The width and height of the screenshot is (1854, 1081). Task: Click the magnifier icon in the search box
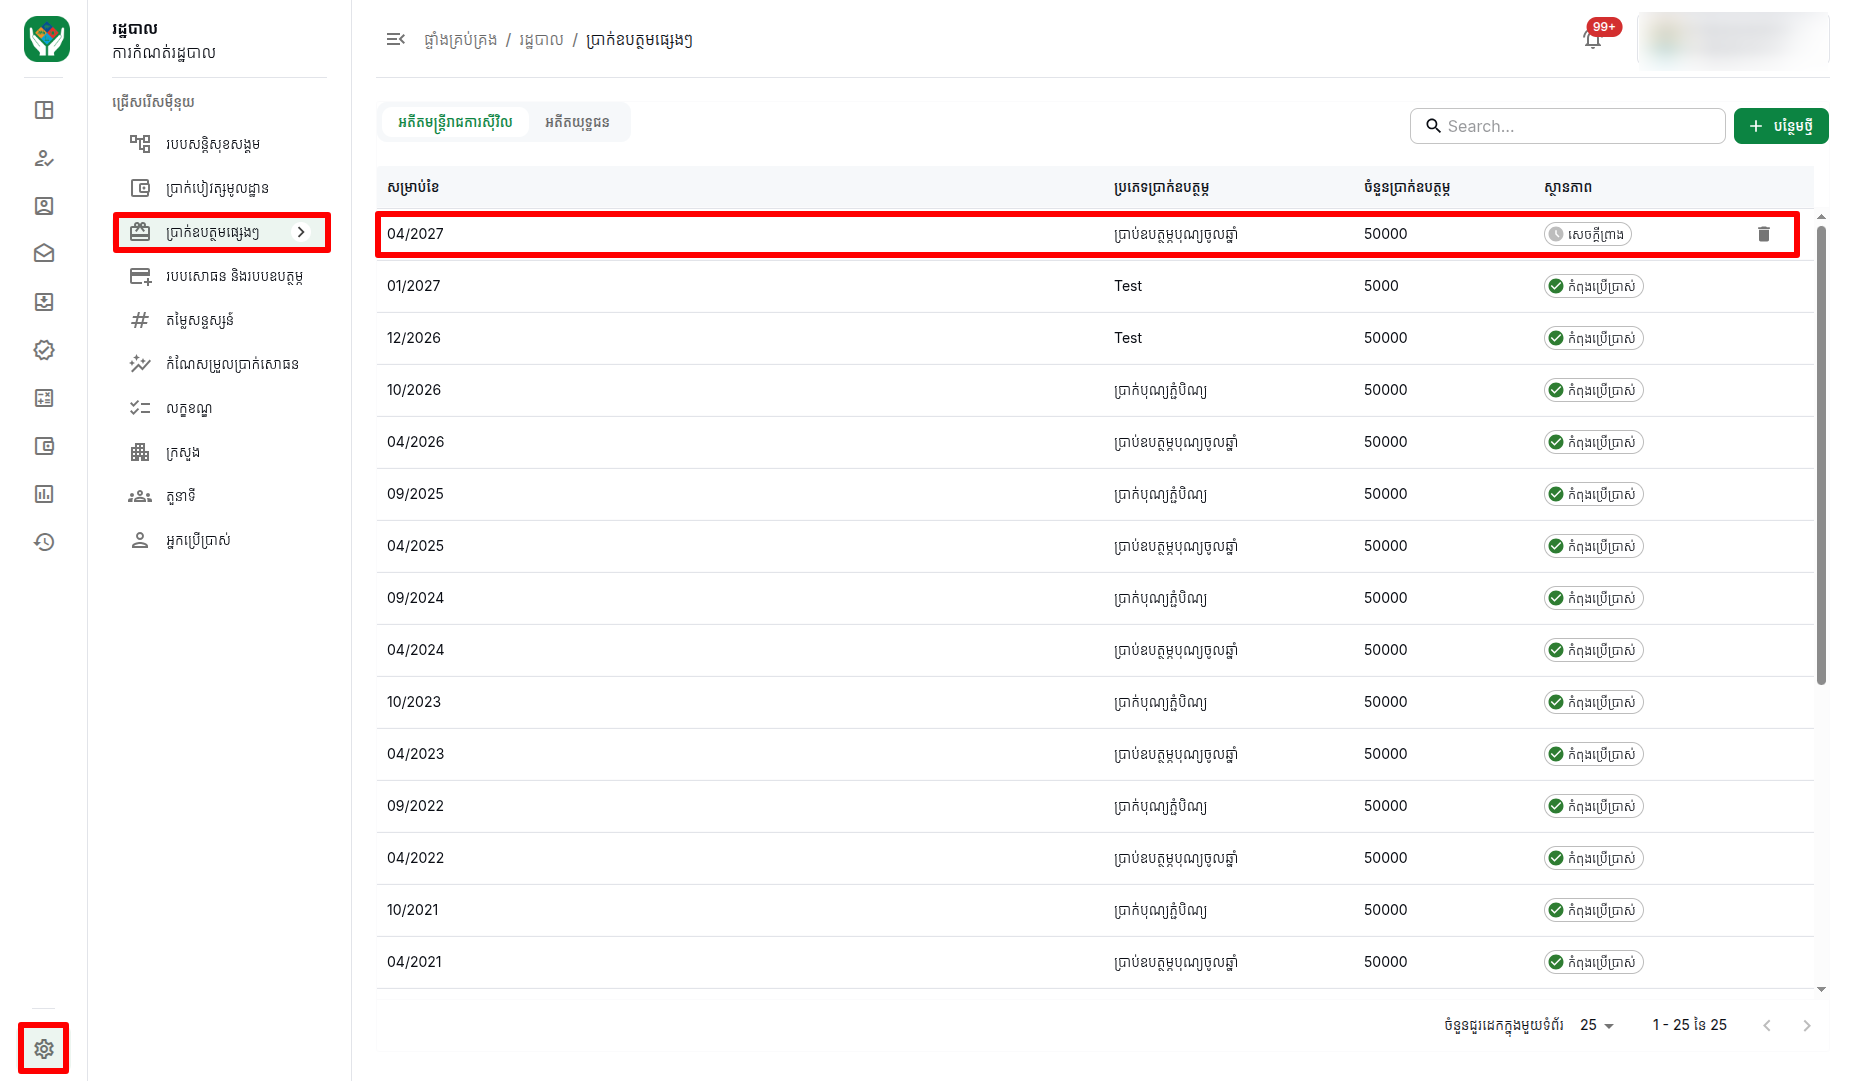(x=1433, y=126)
